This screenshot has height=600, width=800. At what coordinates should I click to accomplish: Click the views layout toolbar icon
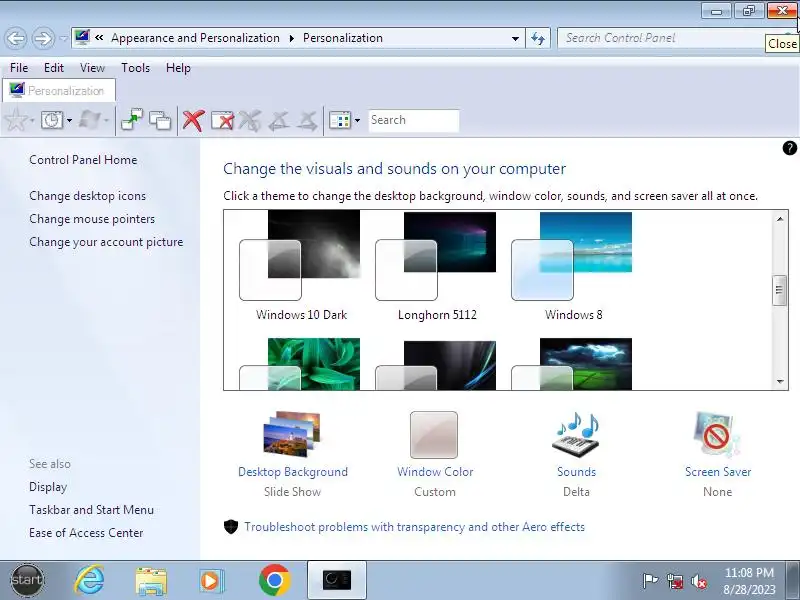[x=339, y=120]
